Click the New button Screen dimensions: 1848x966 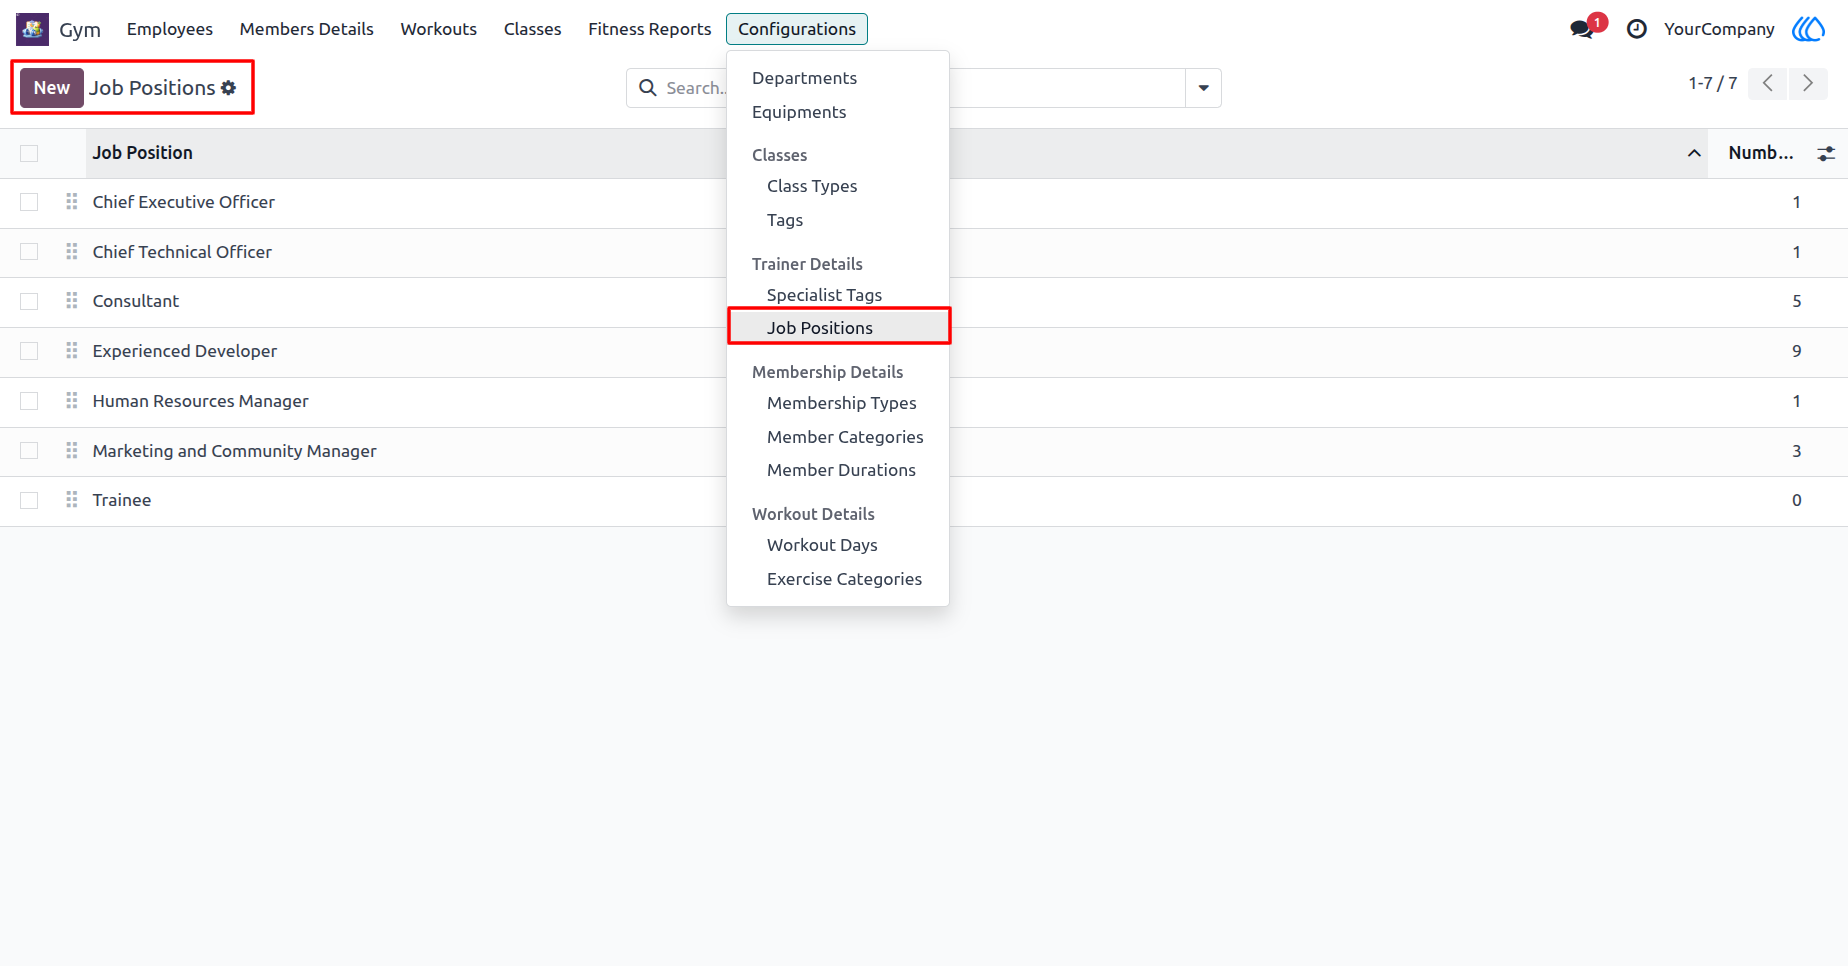52,88
